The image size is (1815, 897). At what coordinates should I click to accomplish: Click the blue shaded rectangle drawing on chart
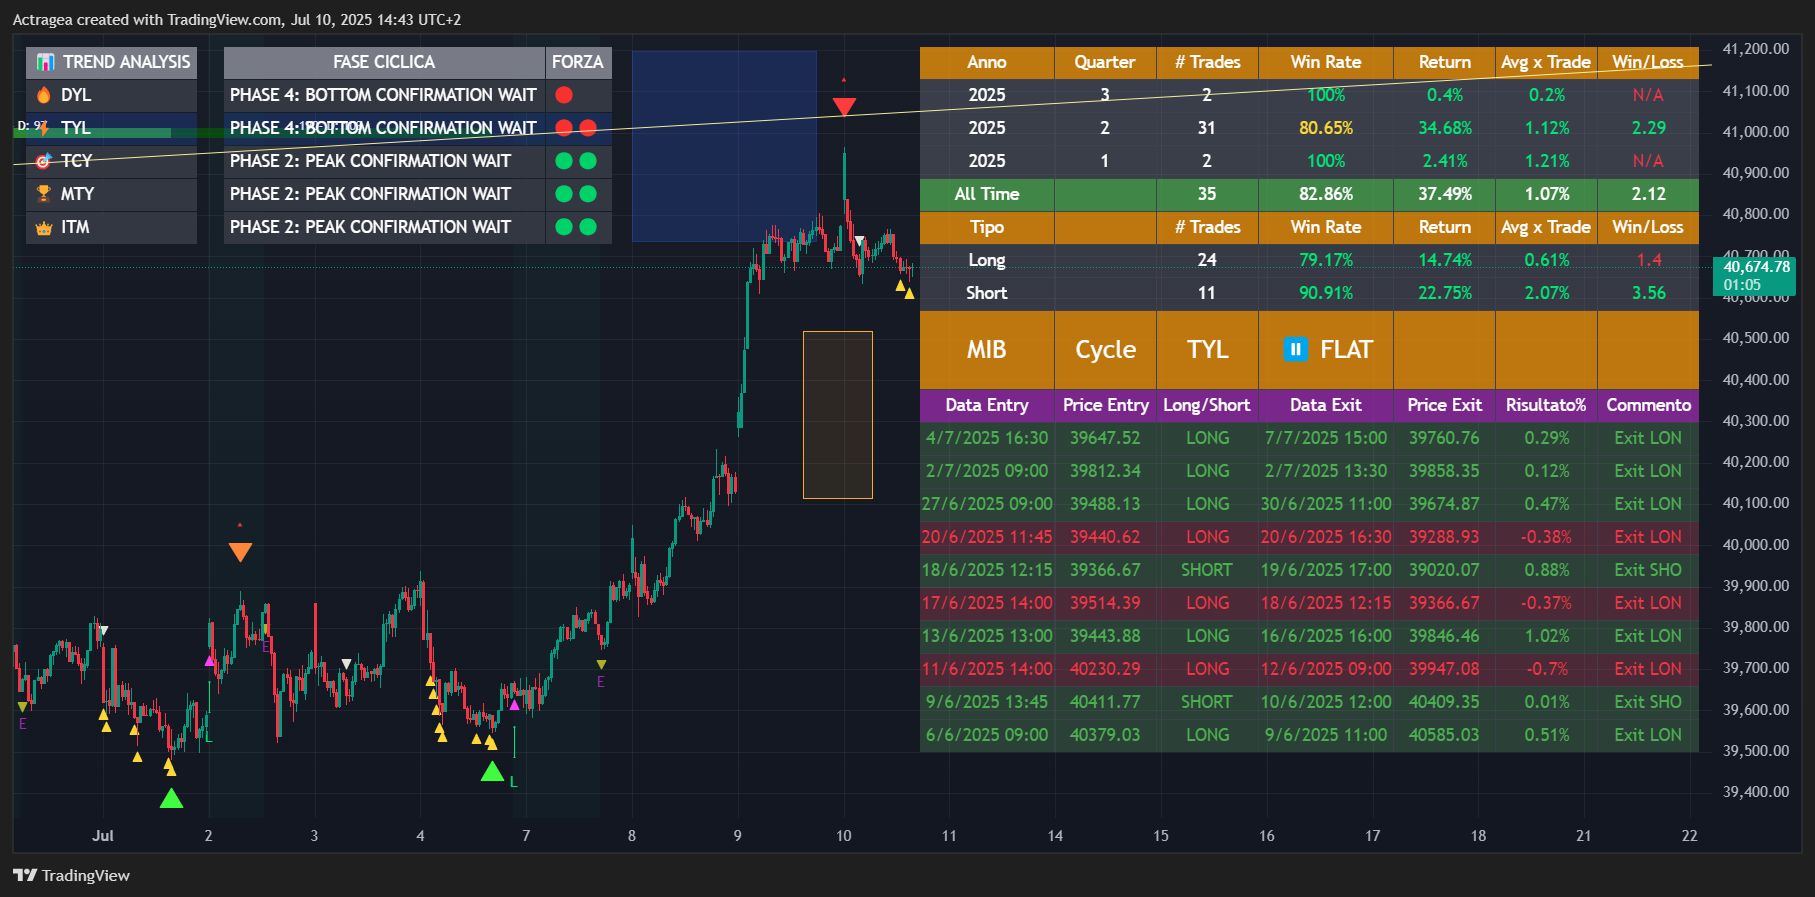724,146
